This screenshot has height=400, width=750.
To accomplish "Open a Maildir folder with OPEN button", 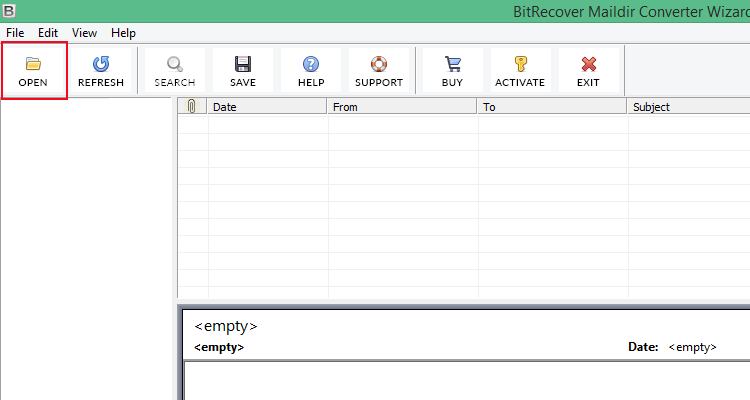I will point(33,70).
